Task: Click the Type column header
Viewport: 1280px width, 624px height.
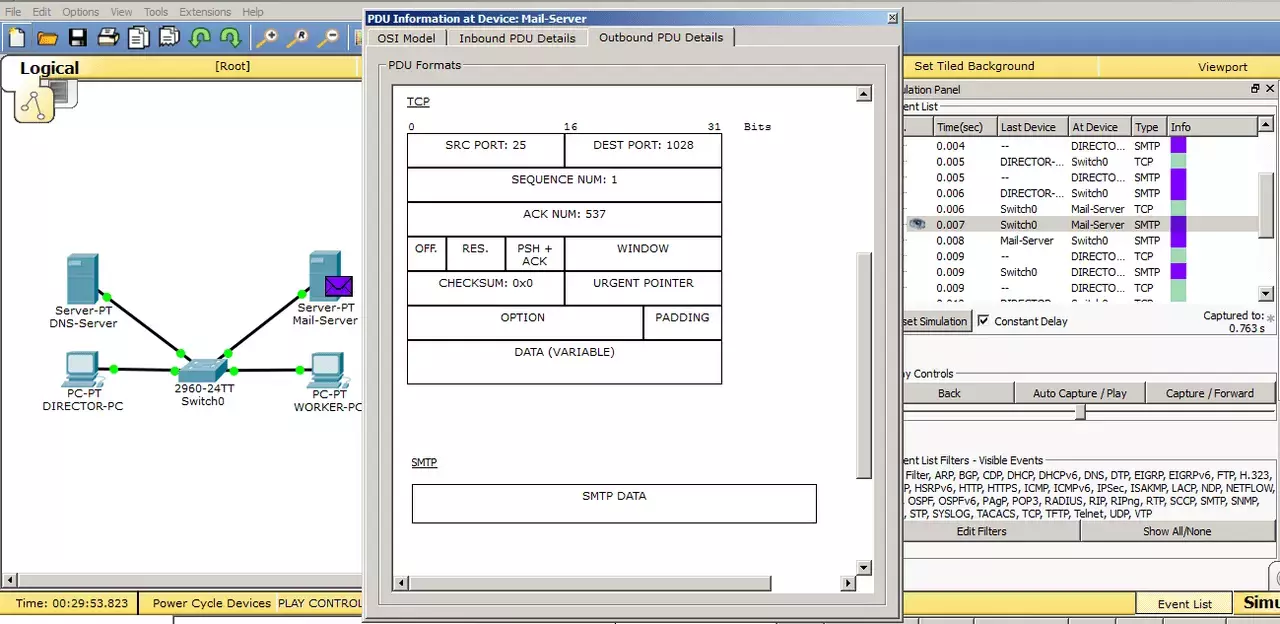Action: point(1148,127)
